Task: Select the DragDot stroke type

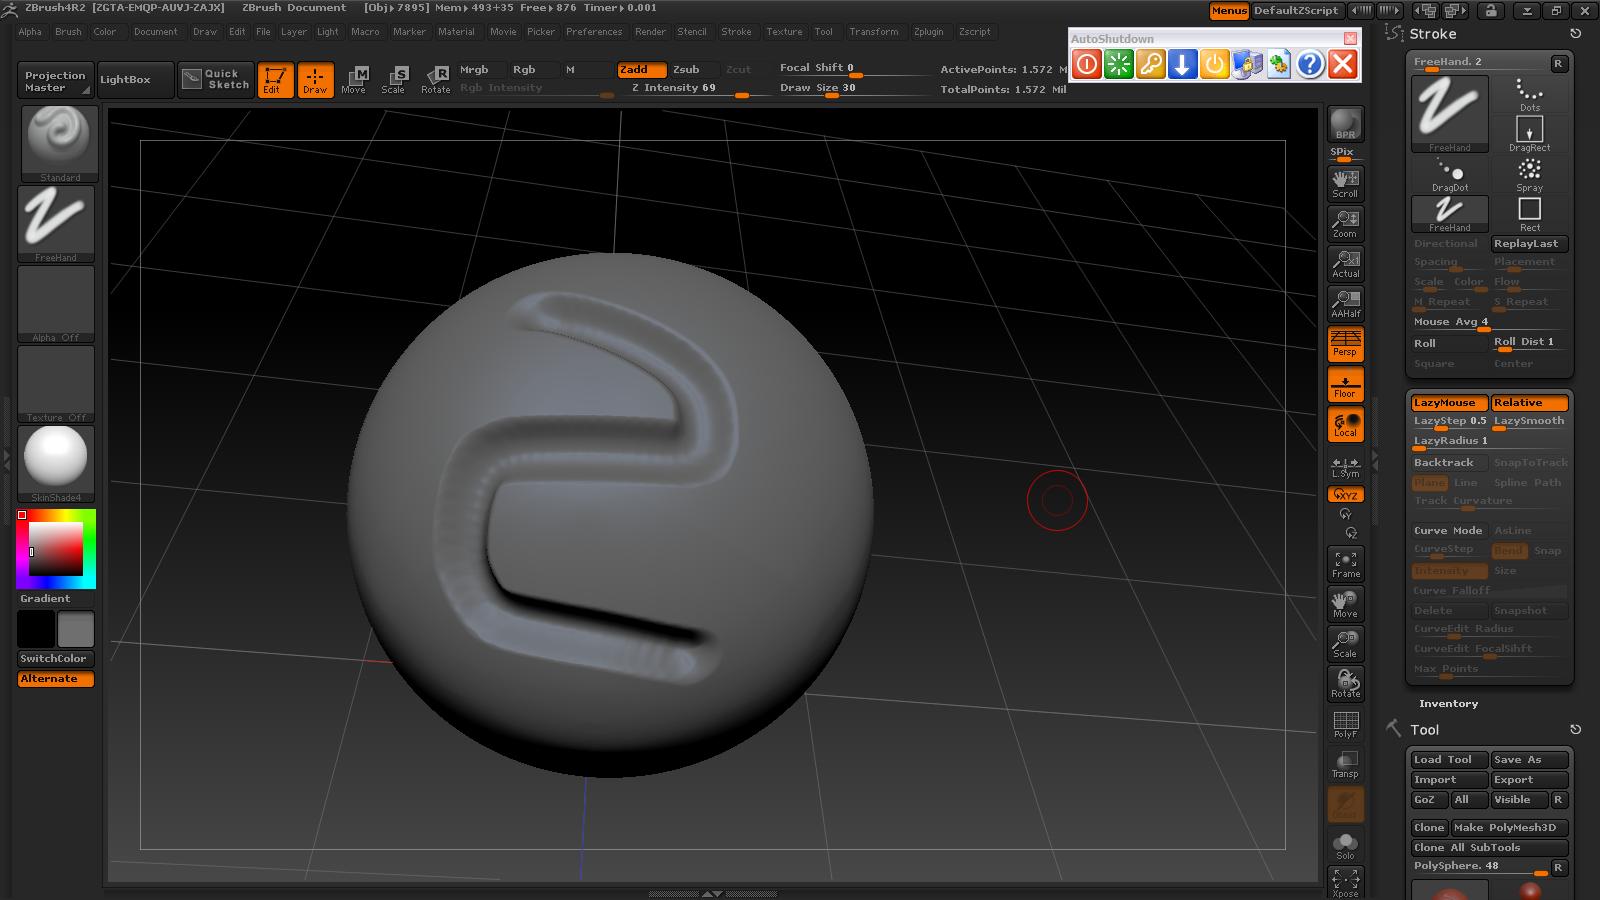Action: [x=1449, y=174]
